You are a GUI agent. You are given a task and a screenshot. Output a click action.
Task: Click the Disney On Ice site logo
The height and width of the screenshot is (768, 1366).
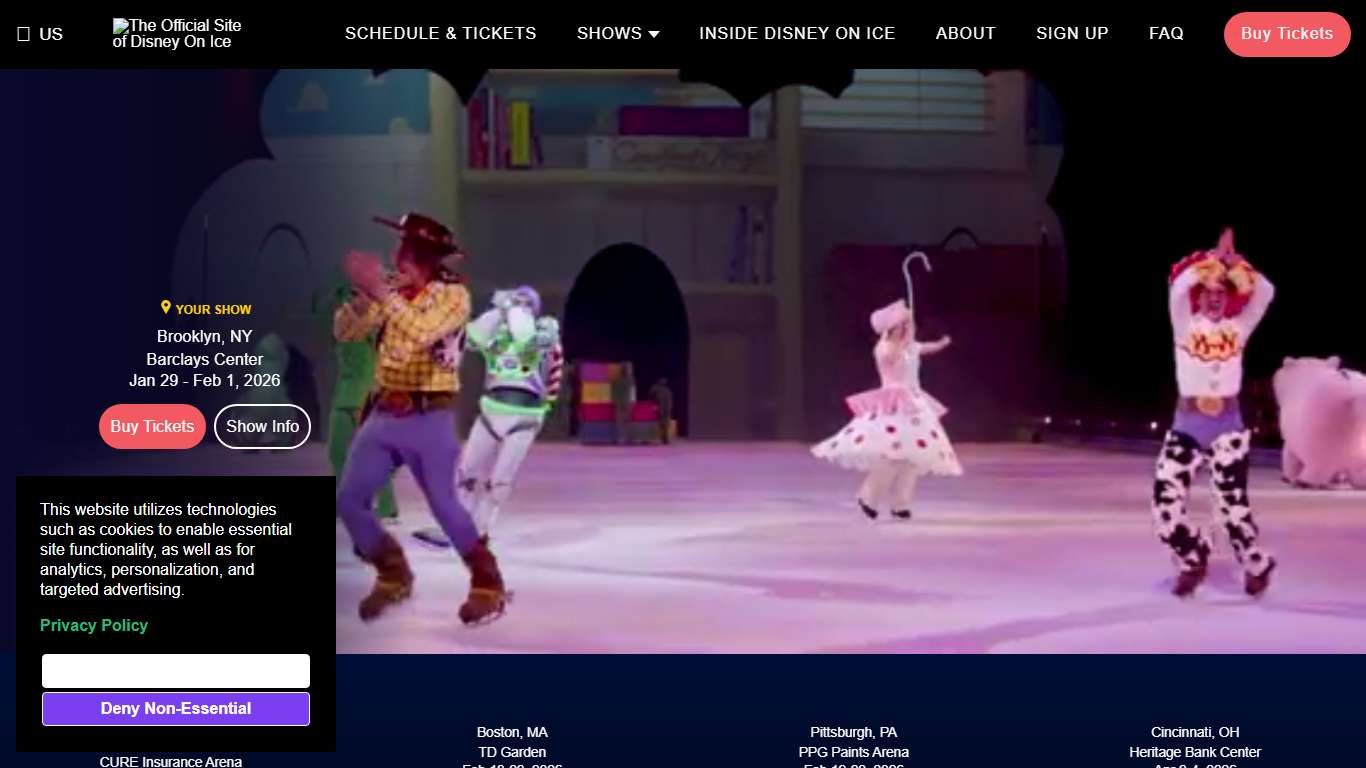(x=175, y=33)
